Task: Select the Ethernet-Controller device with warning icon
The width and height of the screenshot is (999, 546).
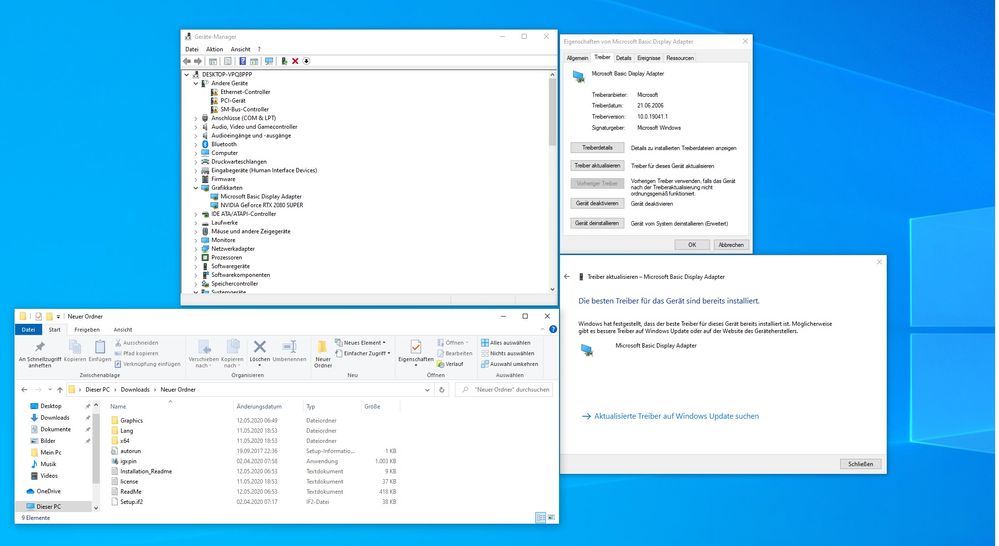Action: point(245,92)
